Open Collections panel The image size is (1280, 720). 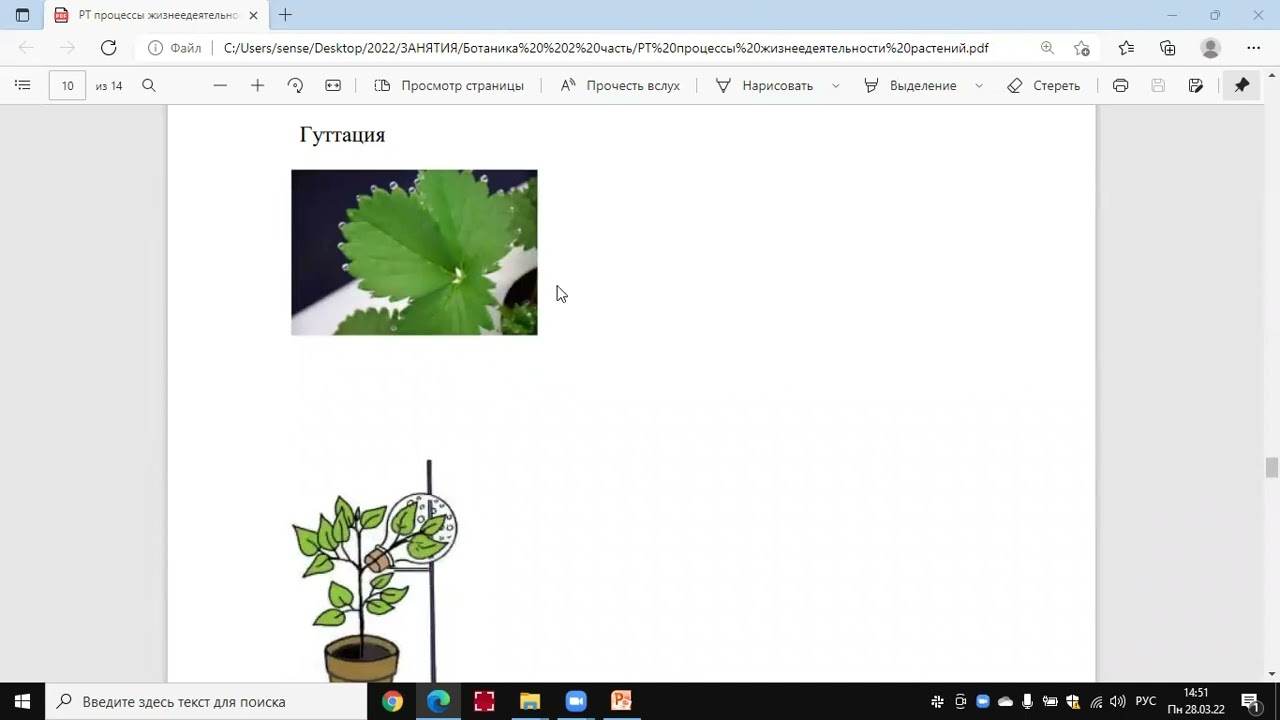[x=1168, y=48]
